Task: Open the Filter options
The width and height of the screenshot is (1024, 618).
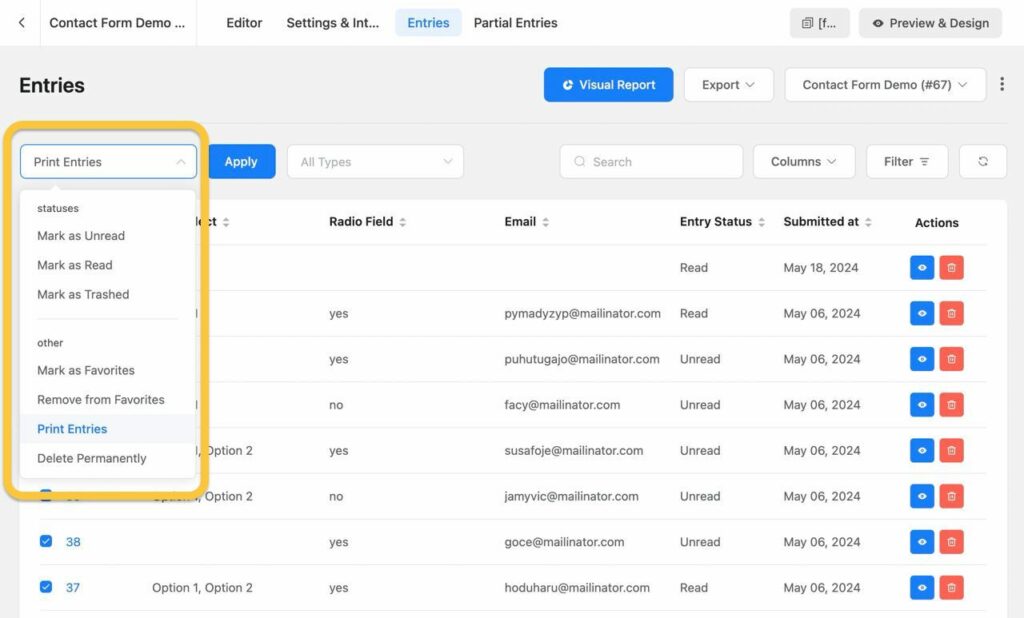Action: pyautogui.click(x=906, y=161)
